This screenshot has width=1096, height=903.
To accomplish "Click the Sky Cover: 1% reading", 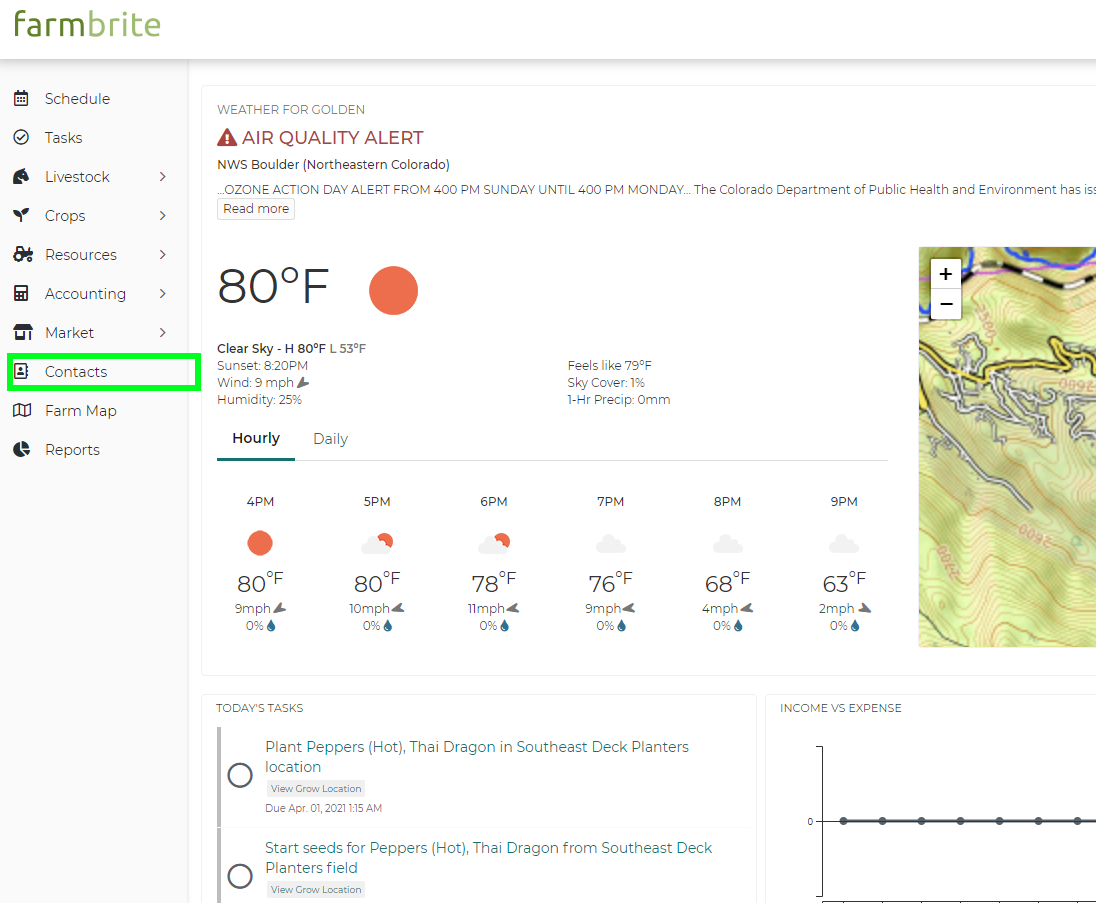I will click(606, 382).
